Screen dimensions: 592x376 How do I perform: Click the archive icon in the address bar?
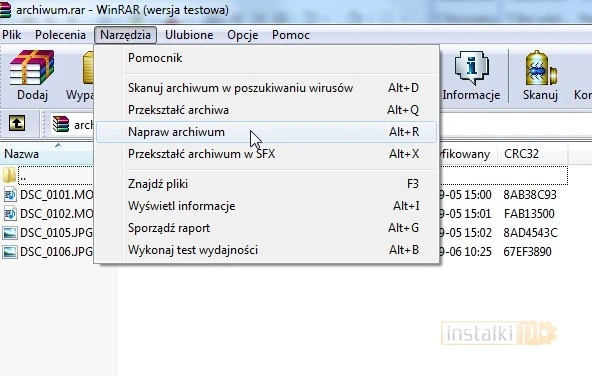pos(61,124)
